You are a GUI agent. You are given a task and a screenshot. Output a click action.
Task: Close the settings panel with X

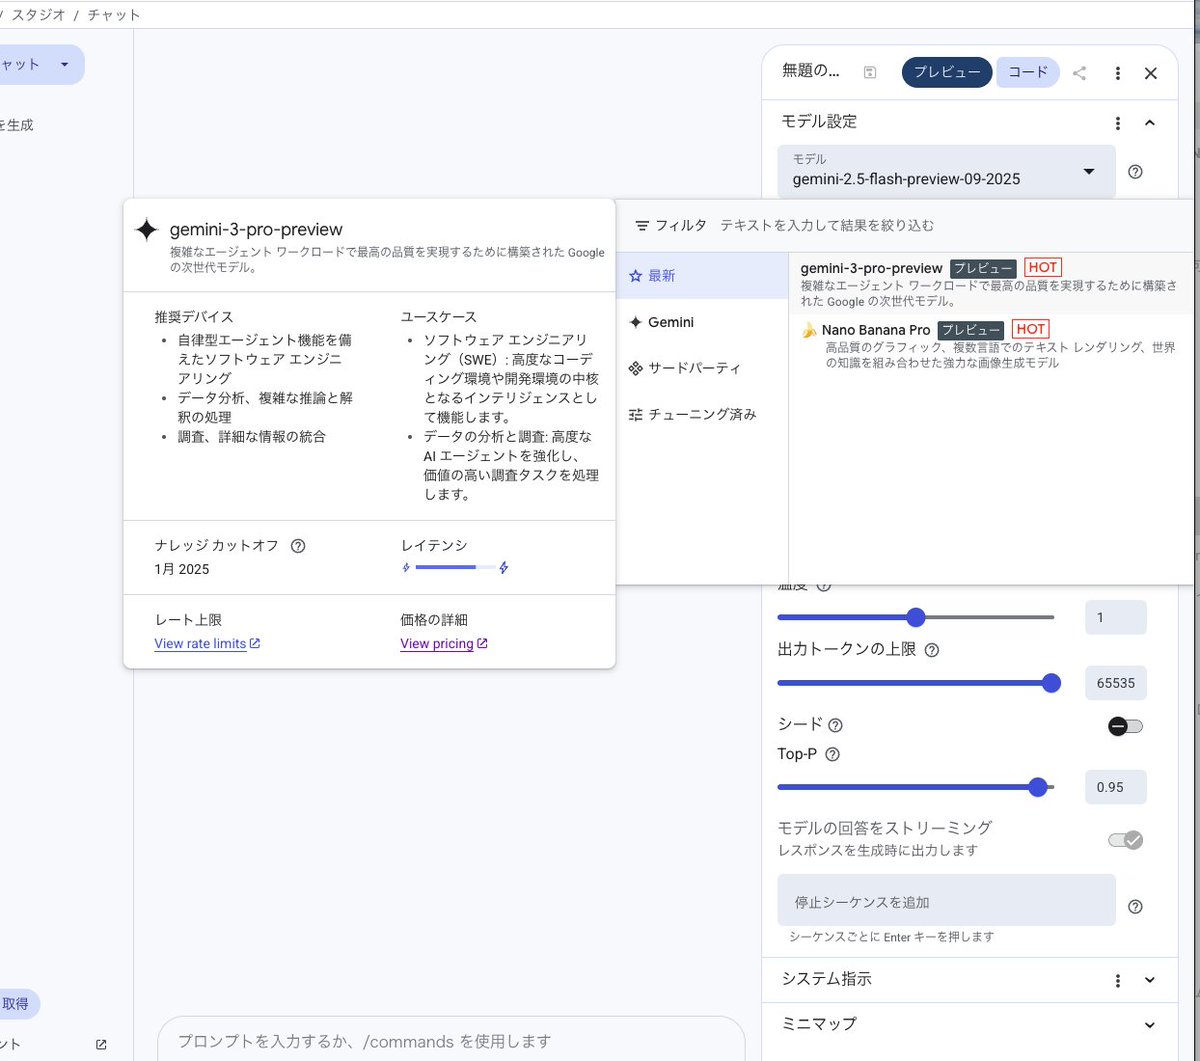(x=1151, y=73)
